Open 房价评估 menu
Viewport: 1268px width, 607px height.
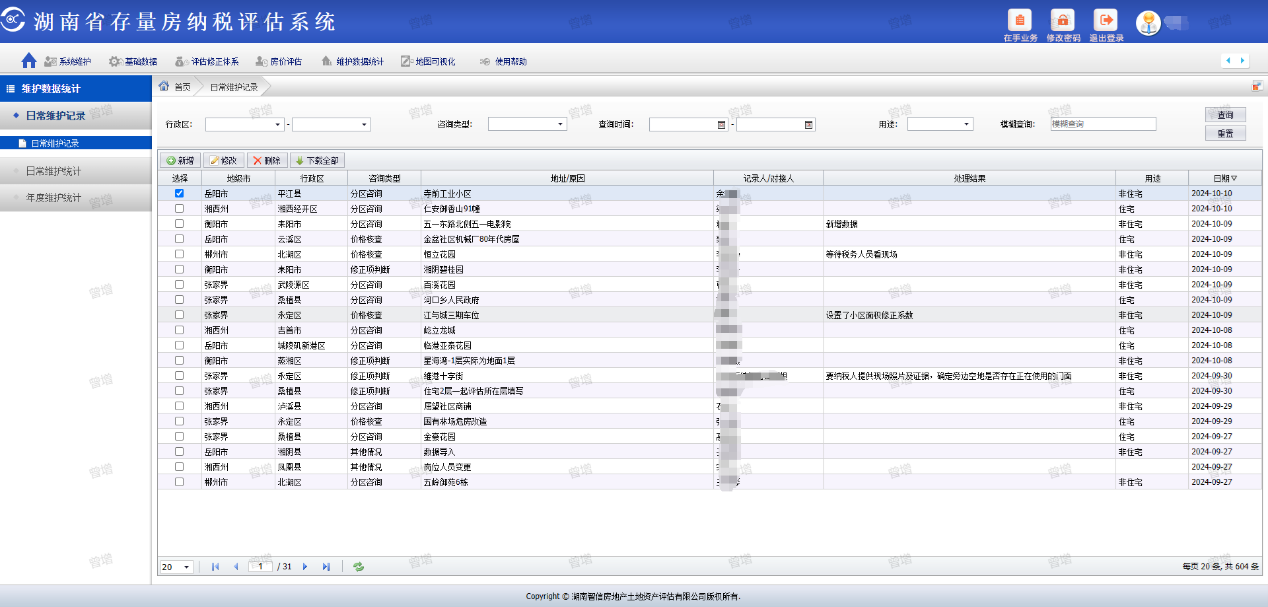[279, 61]
